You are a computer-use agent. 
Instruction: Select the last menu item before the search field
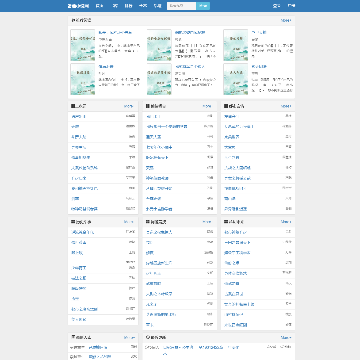pos(157,6)
